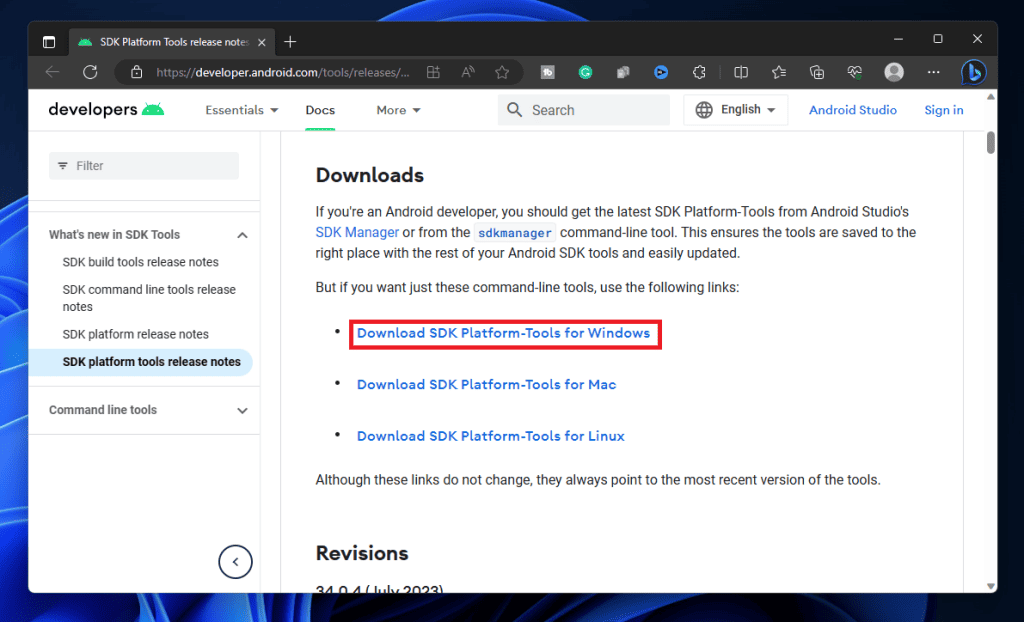The image size is (1024, 622).
Task: Add this page to favorites with the star
Action: 503,71
